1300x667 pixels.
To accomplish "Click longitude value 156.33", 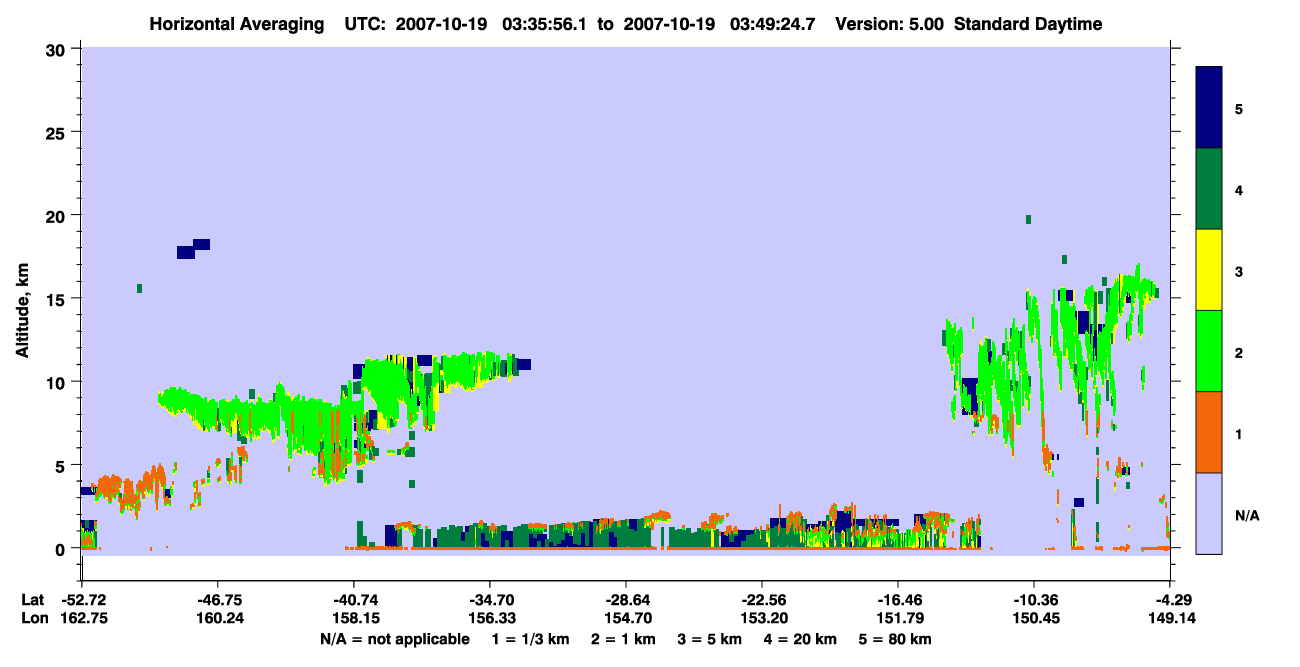I will coord(491,618).
